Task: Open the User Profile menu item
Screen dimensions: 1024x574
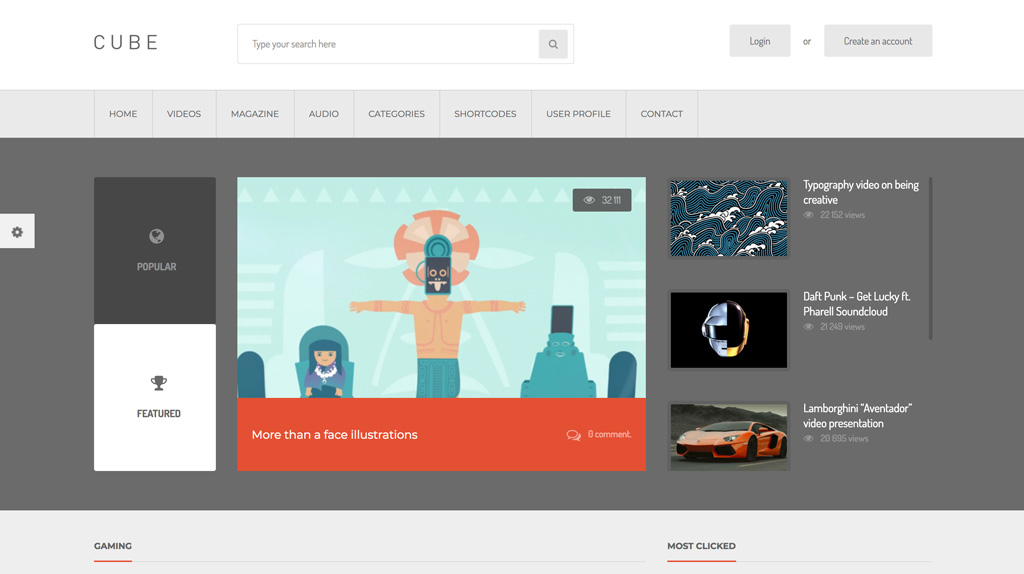Action: point(578,114)
